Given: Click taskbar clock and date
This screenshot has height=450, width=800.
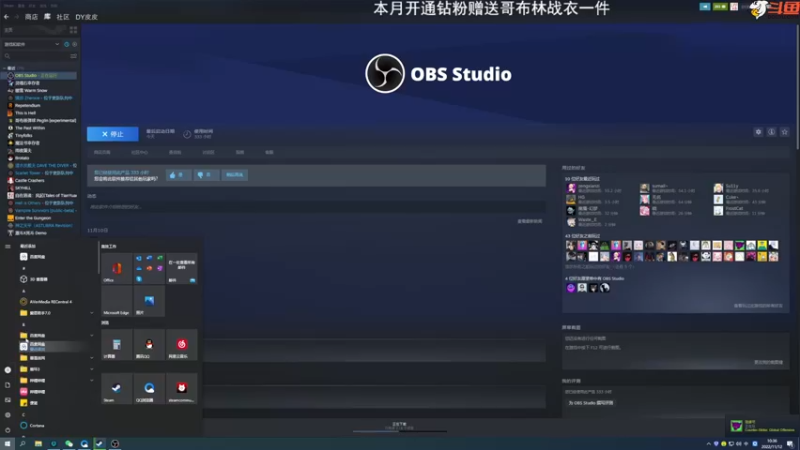Looking at the screenshot, I should pos(772,444).
